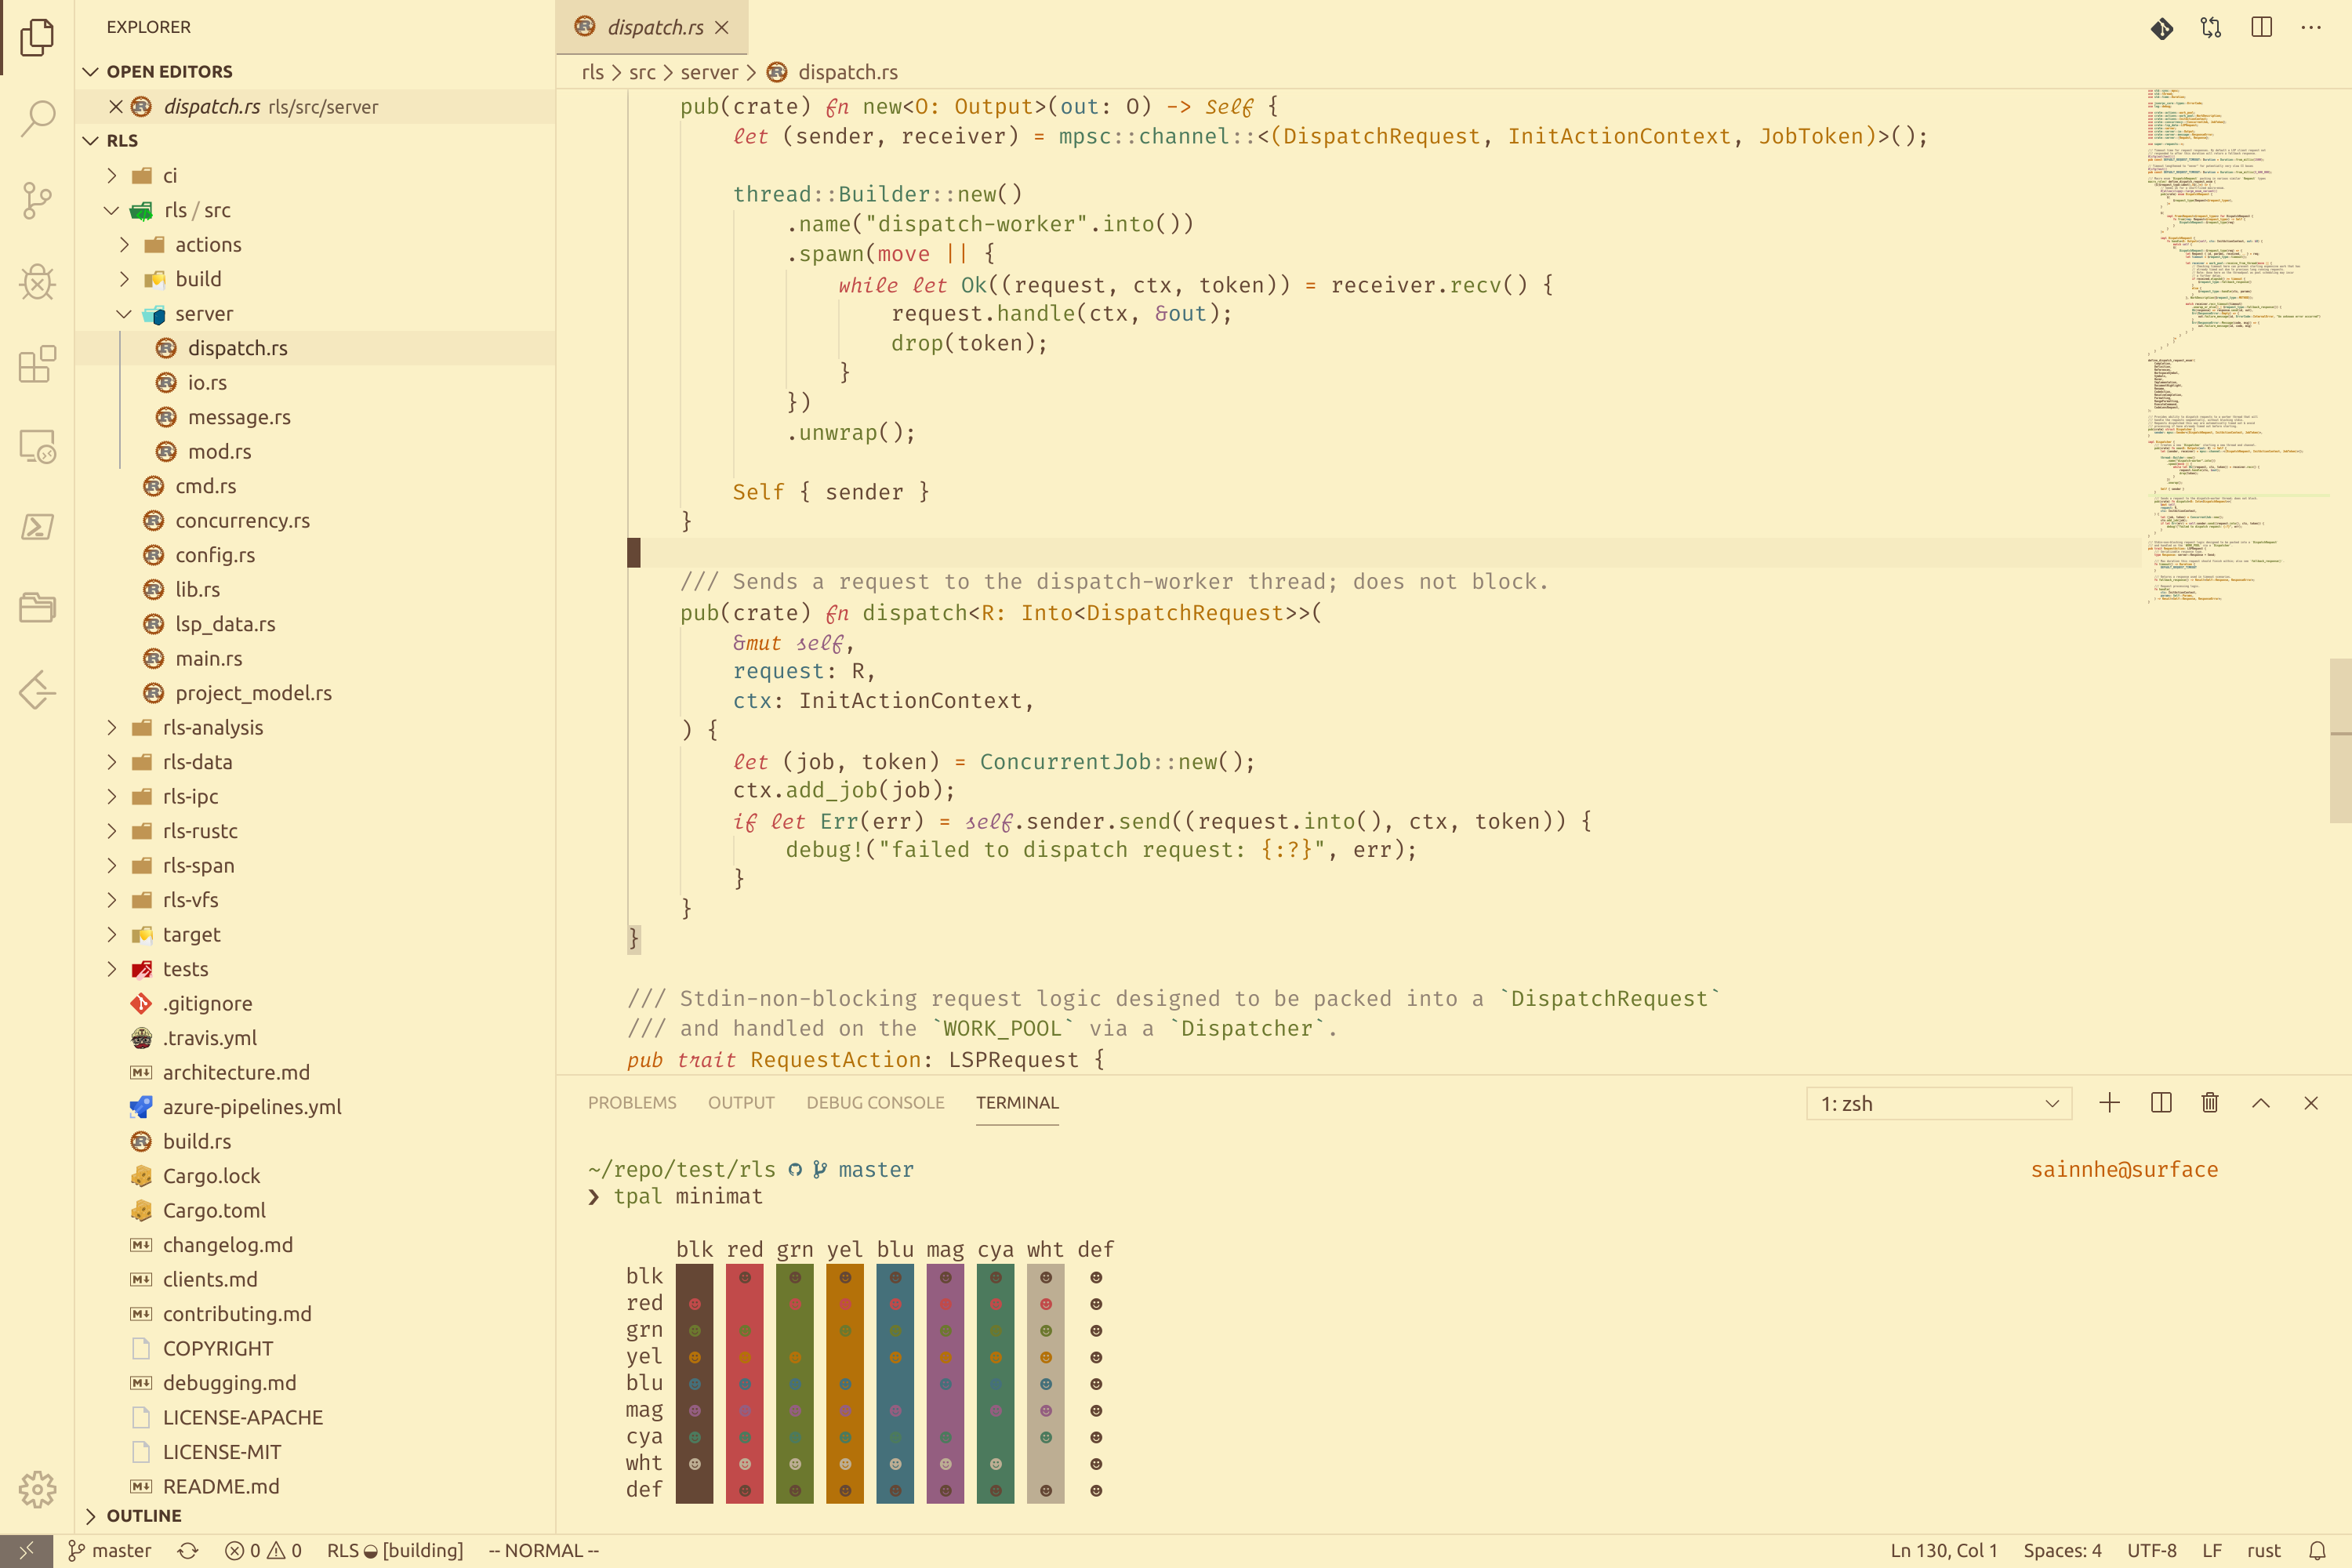This screenshot has width=2352, height=1568.
Task: Collapse the Open Editors section
Action: point(91,71)
